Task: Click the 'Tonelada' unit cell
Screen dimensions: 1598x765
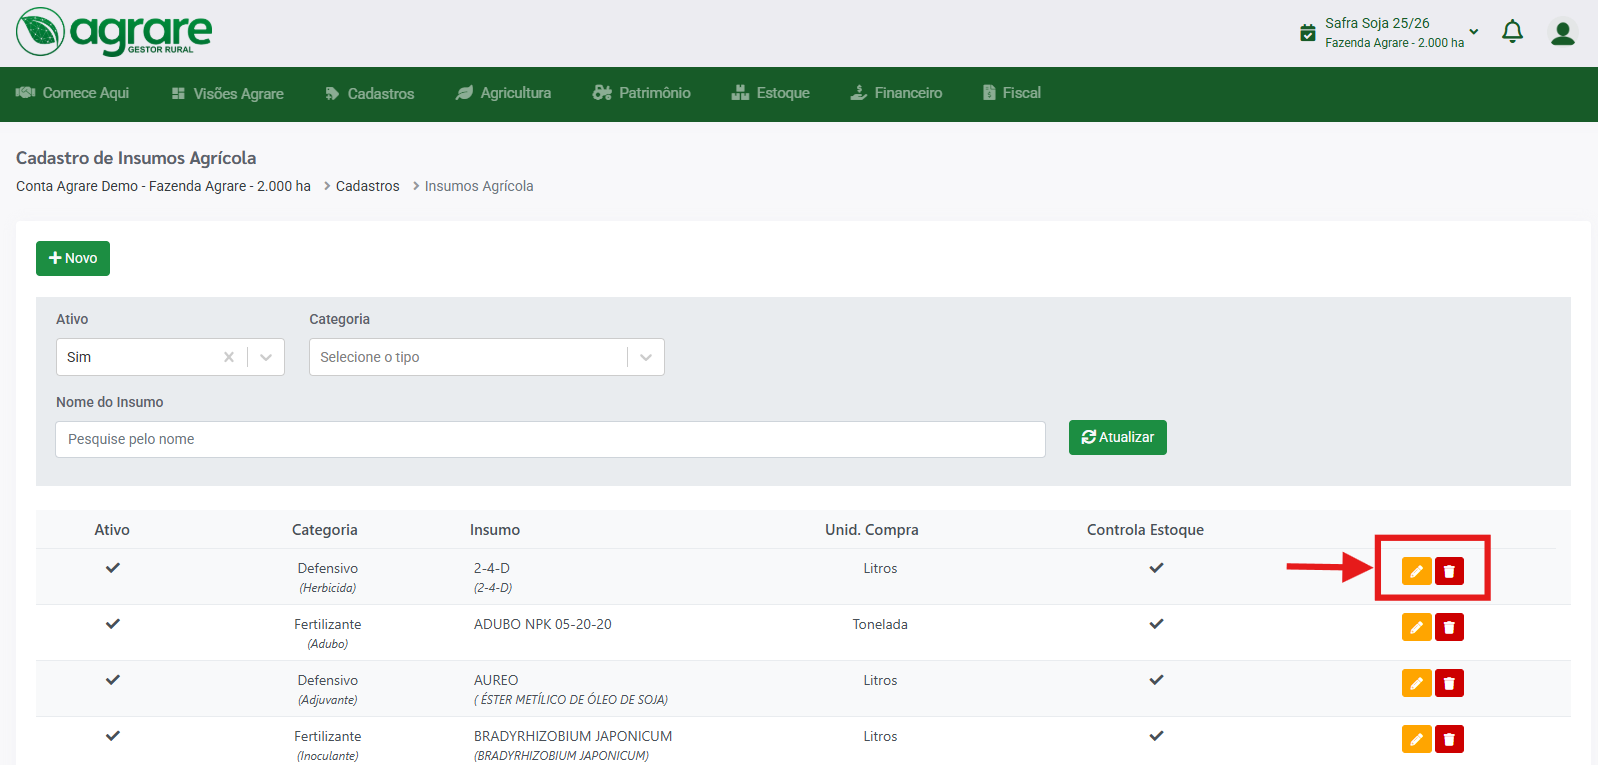Action: tap(880, 624)
